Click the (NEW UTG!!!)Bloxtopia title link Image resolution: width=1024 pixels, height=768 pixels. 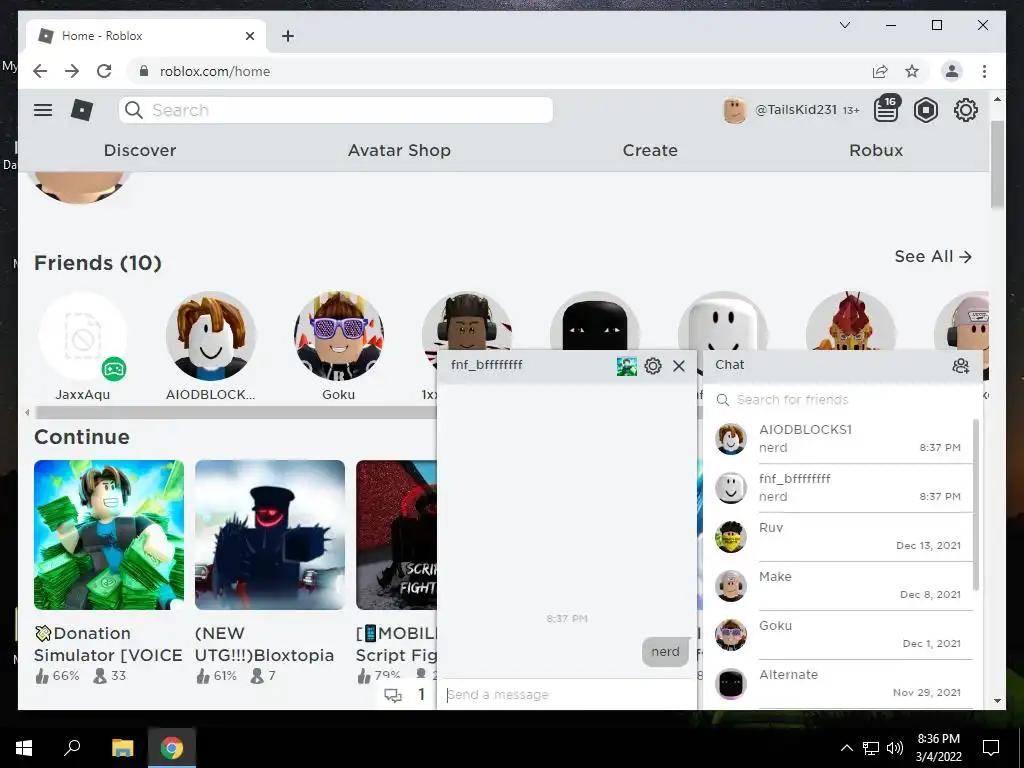click(x=264, y=644)
